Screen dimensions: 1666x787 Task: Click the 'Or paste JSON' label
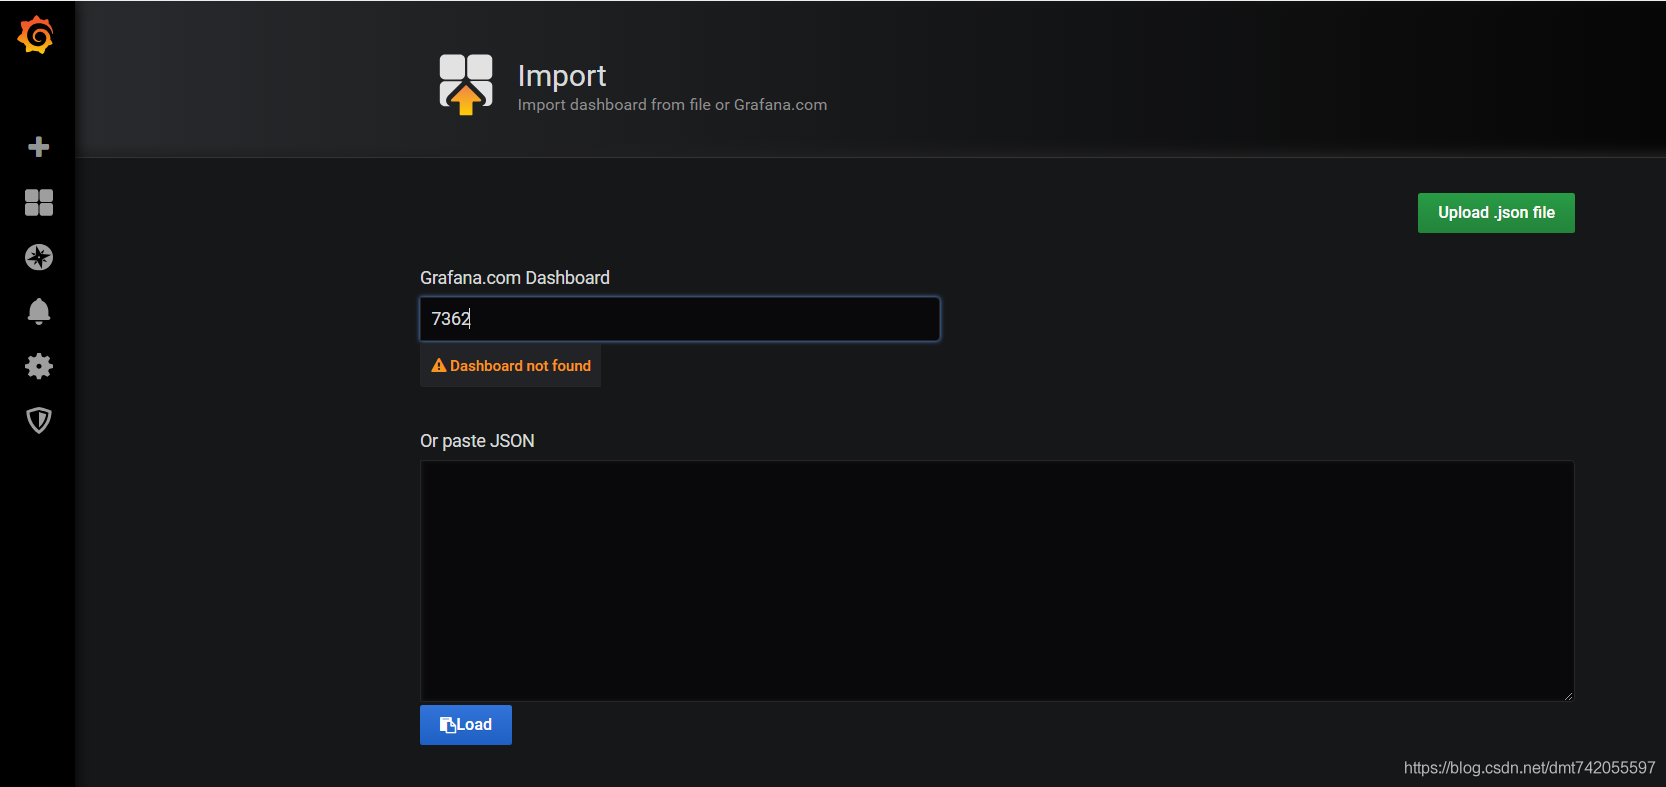pyautogui.click(x=477, y=441)
